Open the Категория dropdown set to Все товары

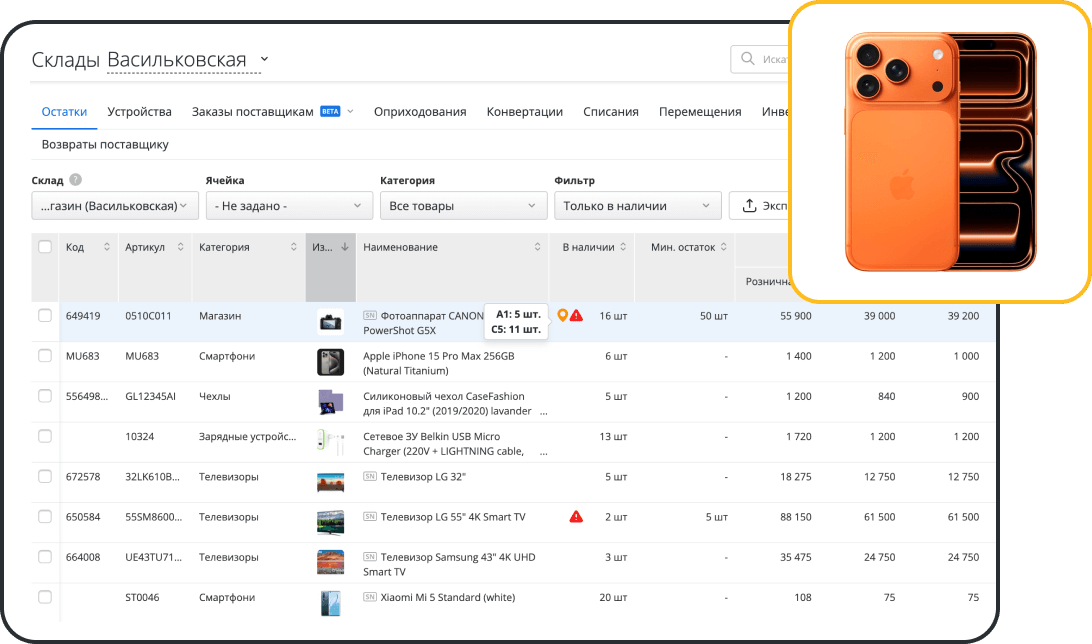pyautogui.click(x=463, y=205)
